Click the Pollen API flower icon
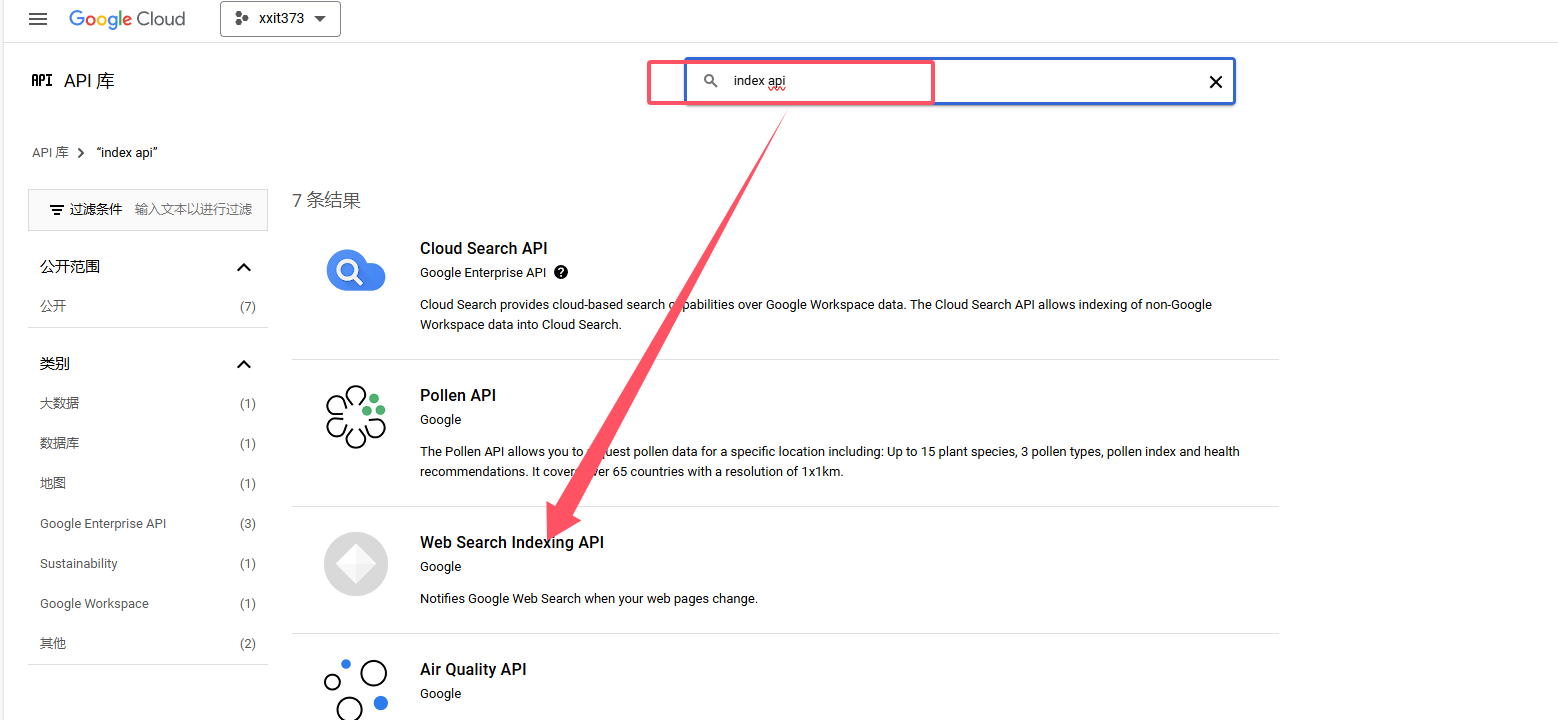Image resolution: width=1558 pixels, height=720 pixels. pyautogui.click(x=356, y=416)
